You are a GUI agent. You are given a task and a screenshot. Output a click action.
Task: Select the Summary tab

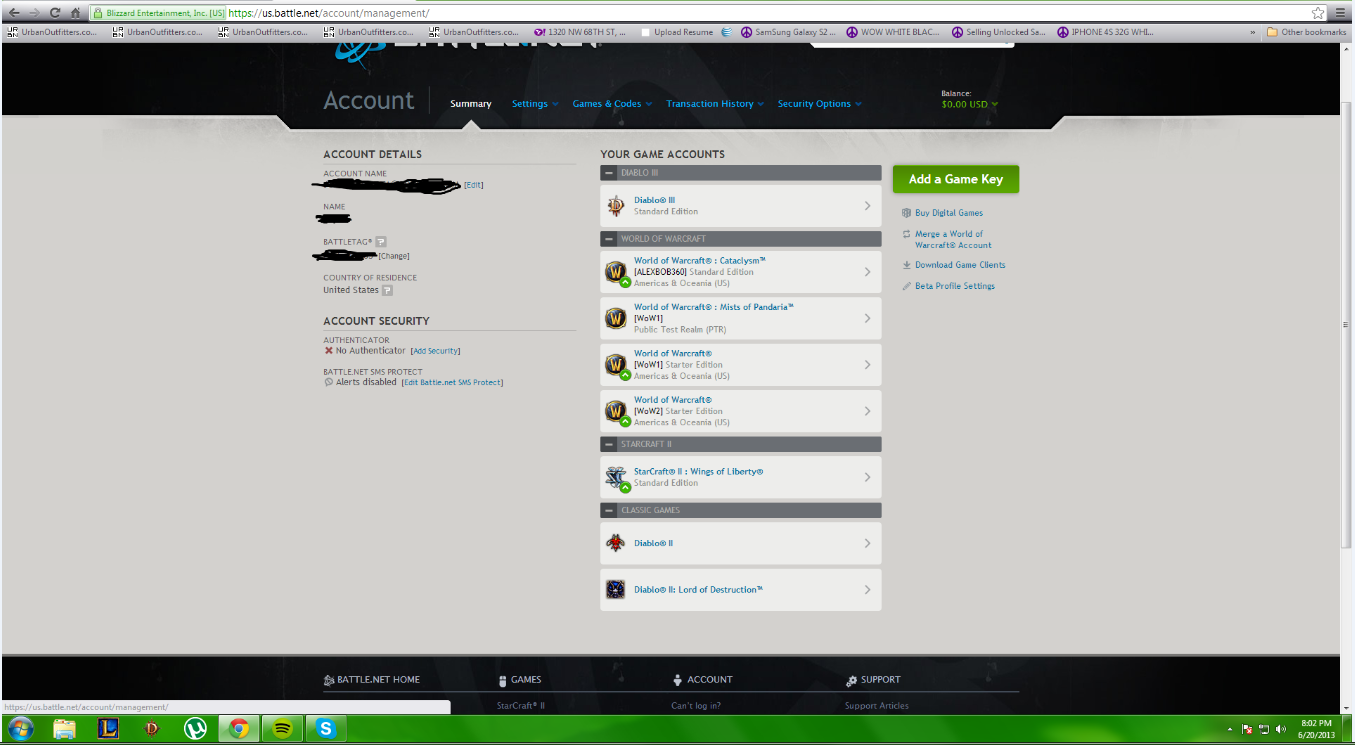tap(471, 104)
